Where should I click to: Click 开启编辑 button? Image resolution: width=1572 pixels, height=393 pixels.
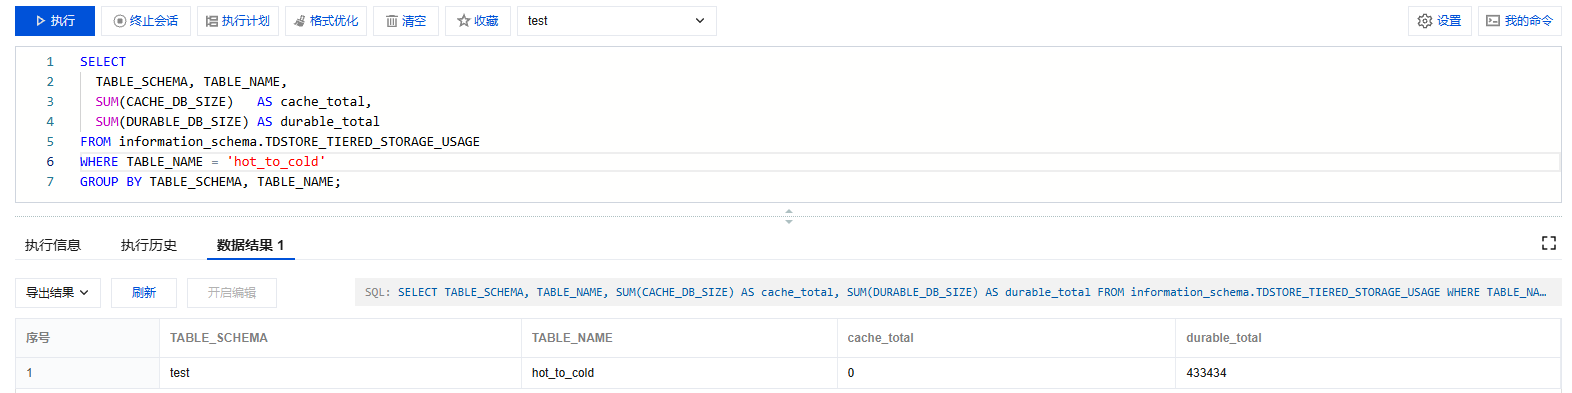pos(232,293)
